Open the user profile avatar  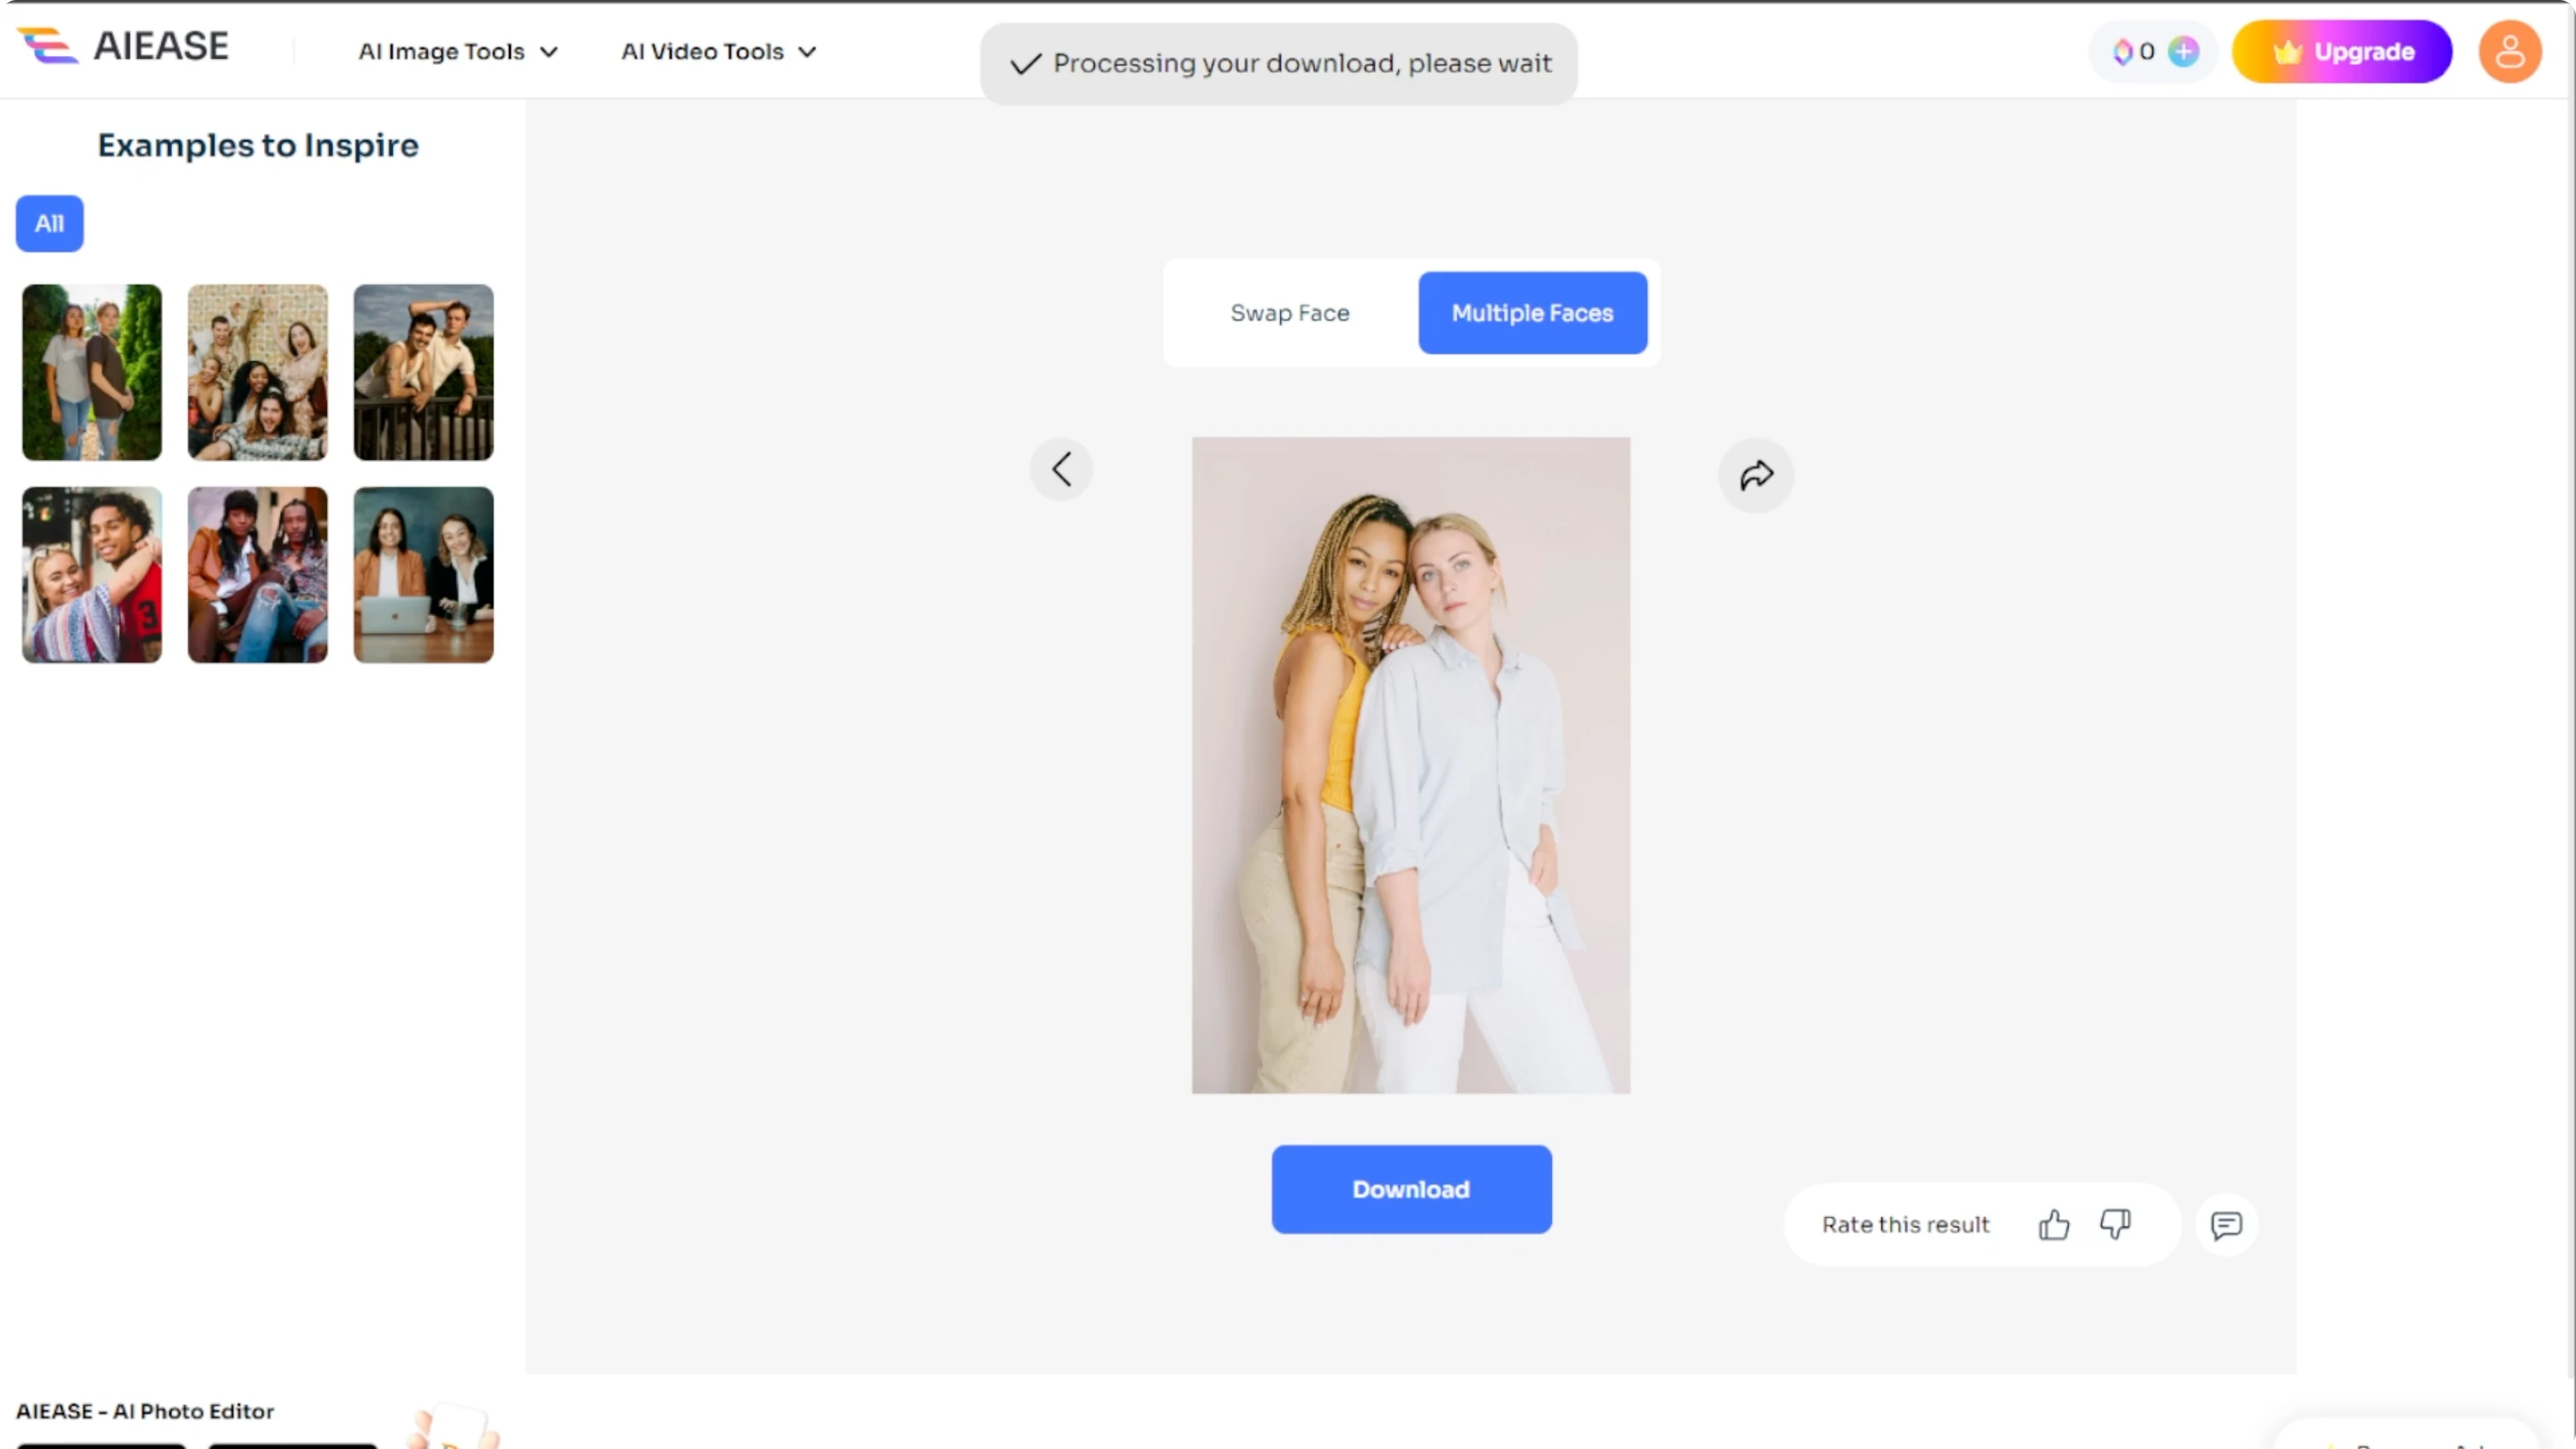(2509, 51)
